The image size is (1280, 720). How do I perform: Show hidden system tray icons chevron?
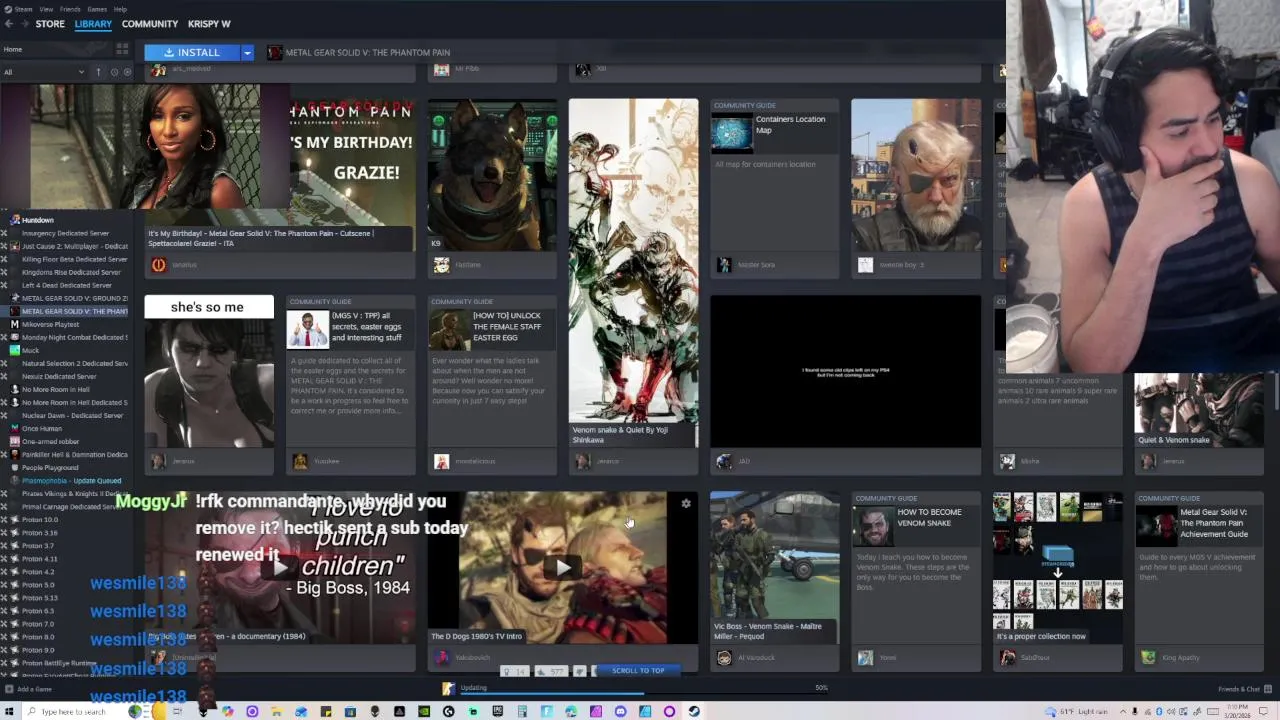click(1121, 711)
